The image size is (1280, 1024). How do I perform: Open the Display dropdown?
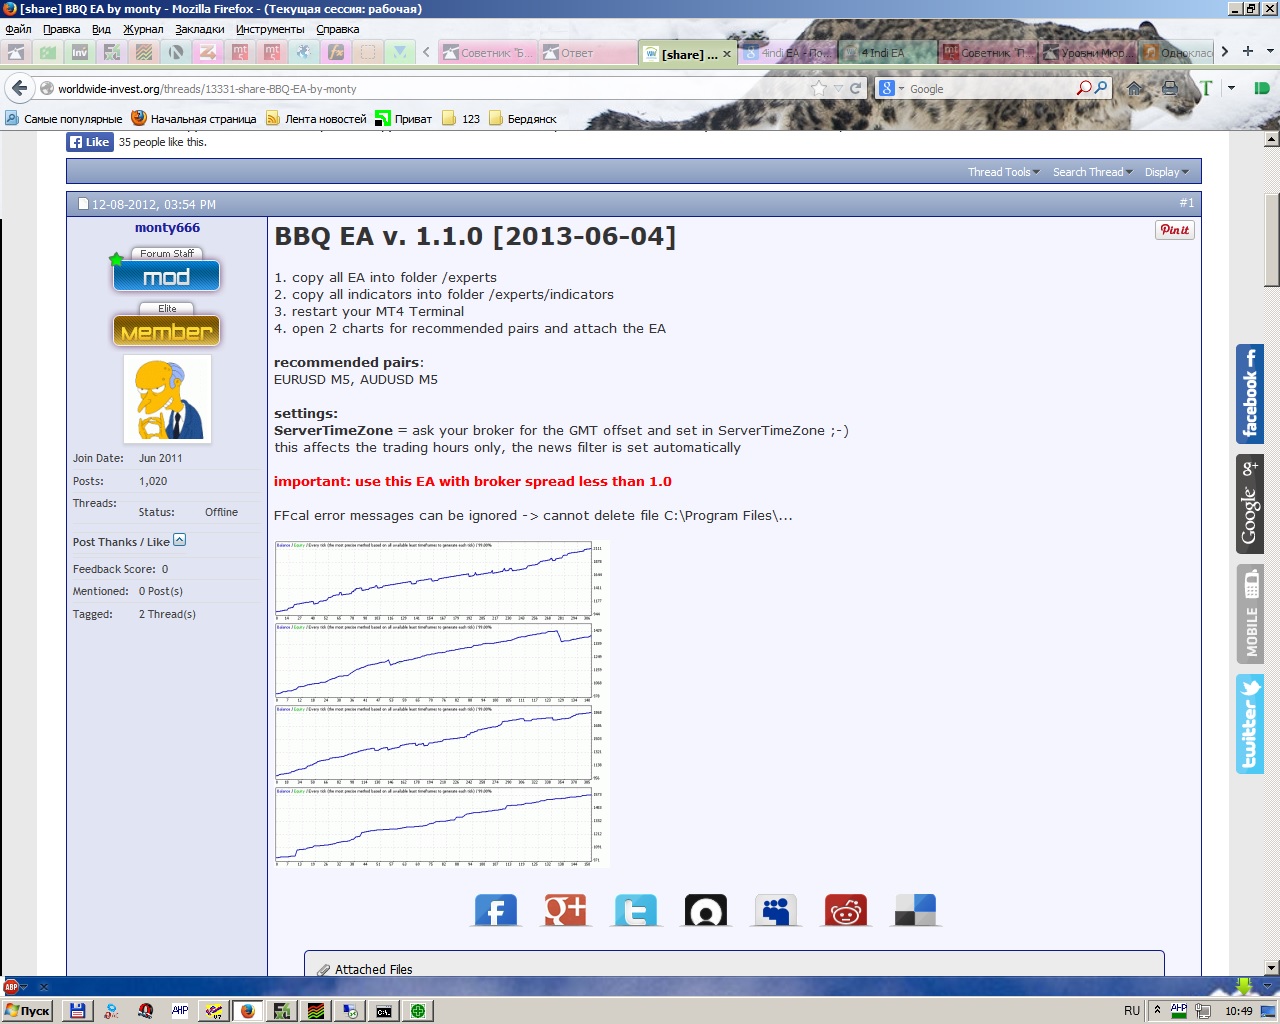coord(1167,172)
